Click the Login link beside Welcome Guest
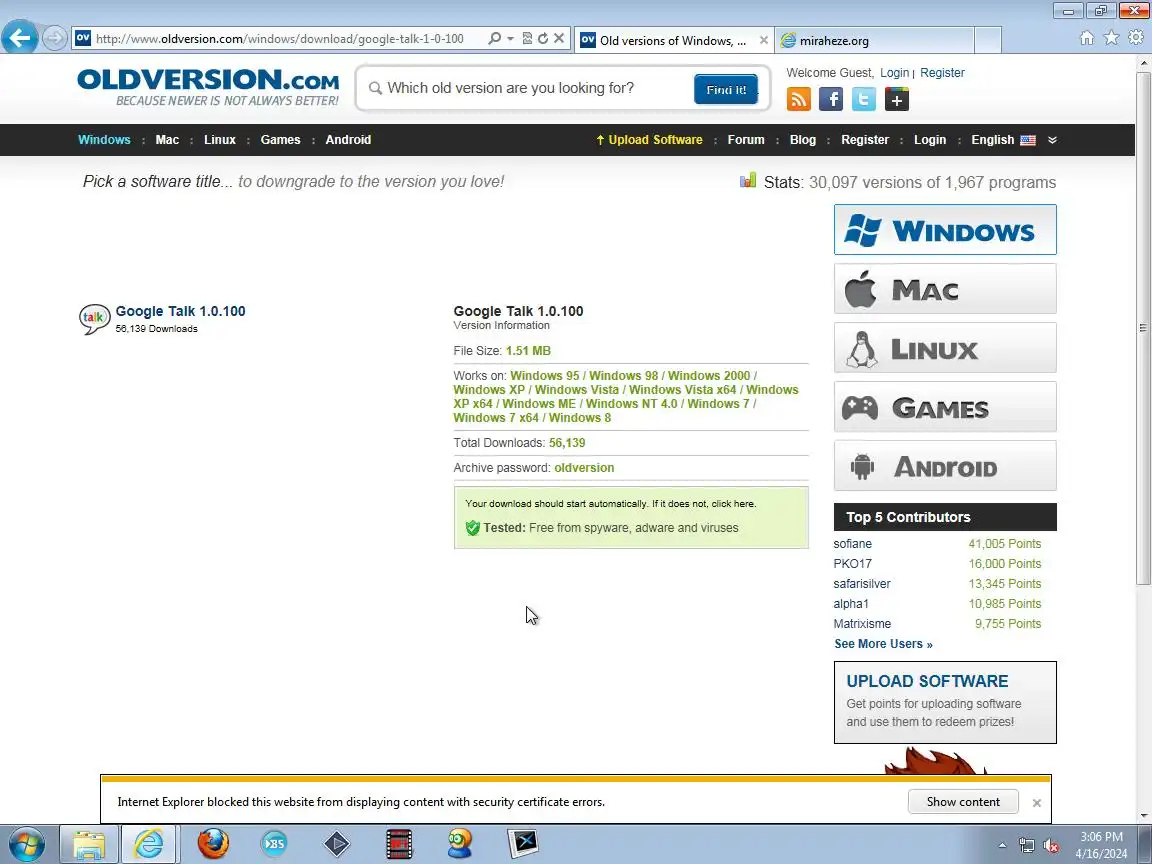Screen dimensions: 1152x864 pyautogui.click(x=894, y=73)
